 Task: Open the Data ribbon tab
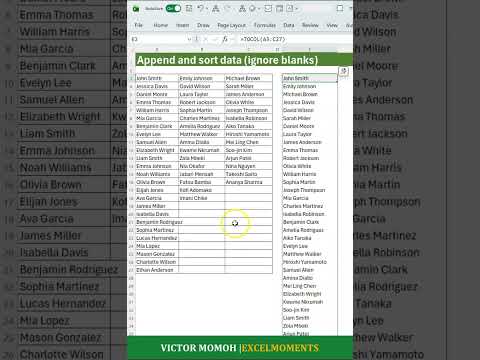[289, 25]
